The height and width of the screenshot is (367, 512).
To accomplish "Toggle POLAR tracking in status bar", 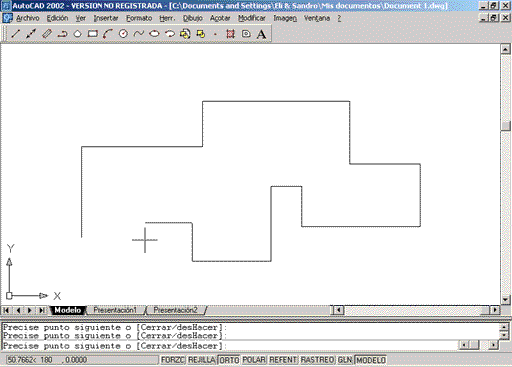I will pyautogui.click(x=254, y=360).
